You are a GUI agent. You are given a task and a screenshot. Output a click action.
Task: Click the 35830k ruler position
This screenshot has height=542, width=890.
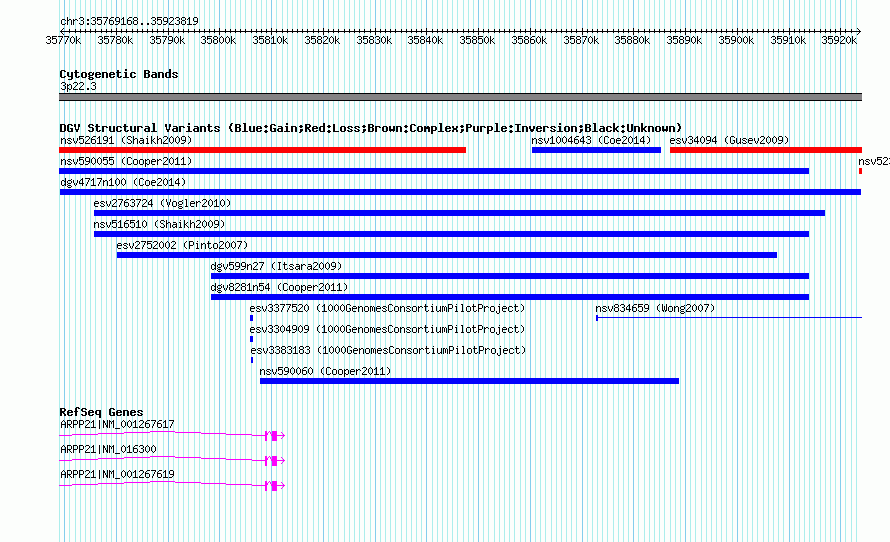373,40
